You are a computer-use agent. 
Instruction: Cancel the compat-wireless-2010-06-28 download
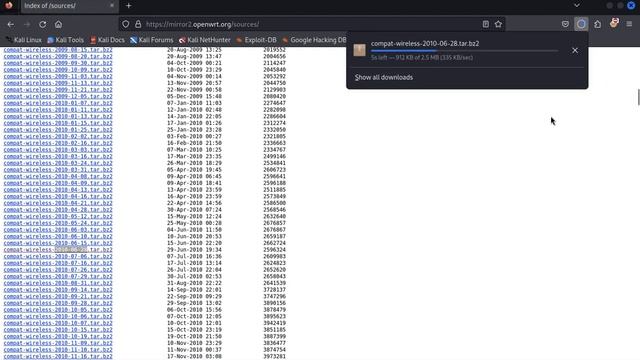click(575, 51)
